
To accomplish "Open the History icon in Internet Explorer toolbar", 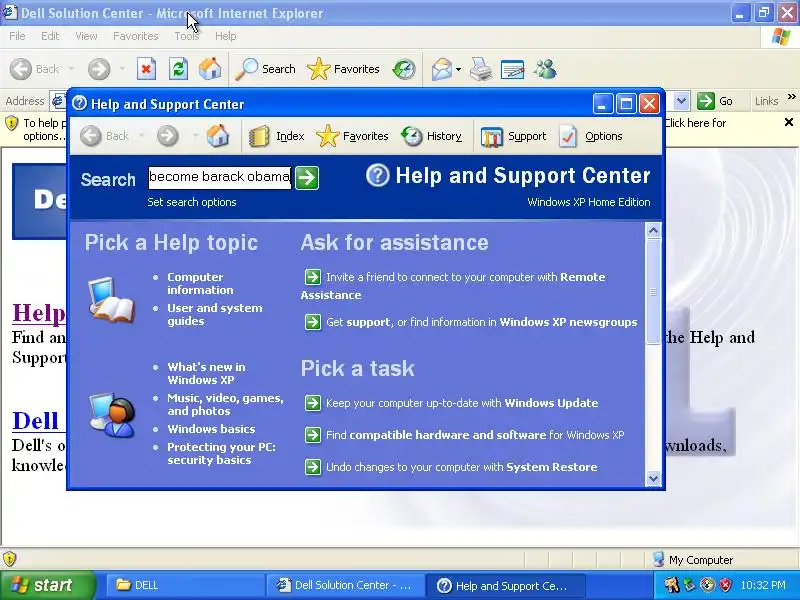I will (404, 69).
